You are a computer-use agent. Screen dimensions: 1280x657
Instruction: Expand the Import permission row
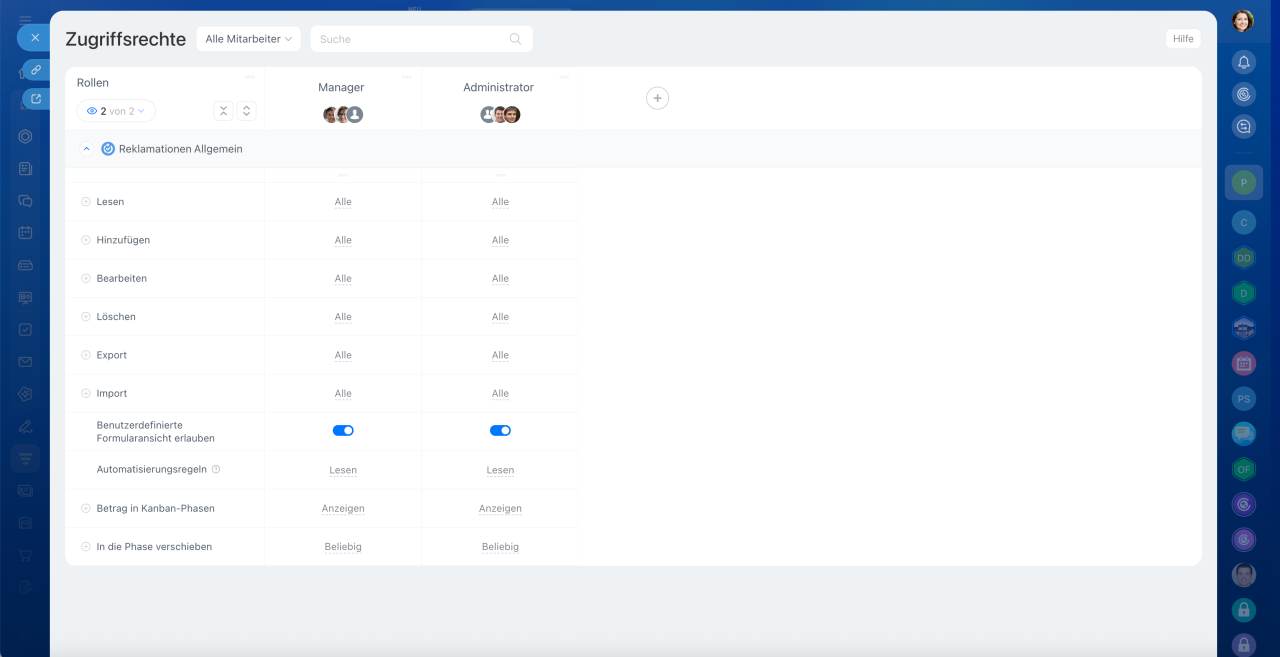pyautogui.click(x=86, y=393)
